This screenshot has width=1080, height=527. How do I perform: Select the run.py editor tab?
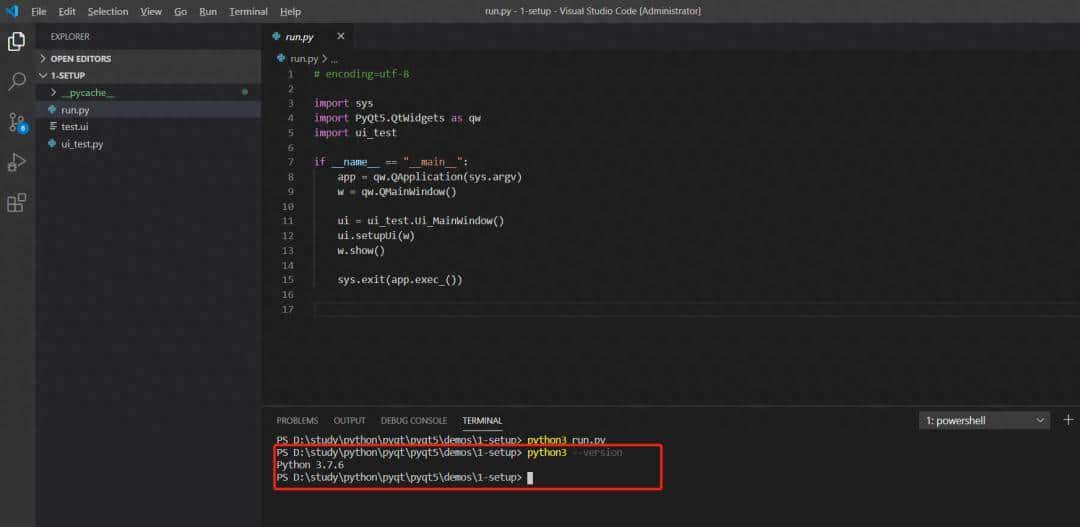(307, 37)
